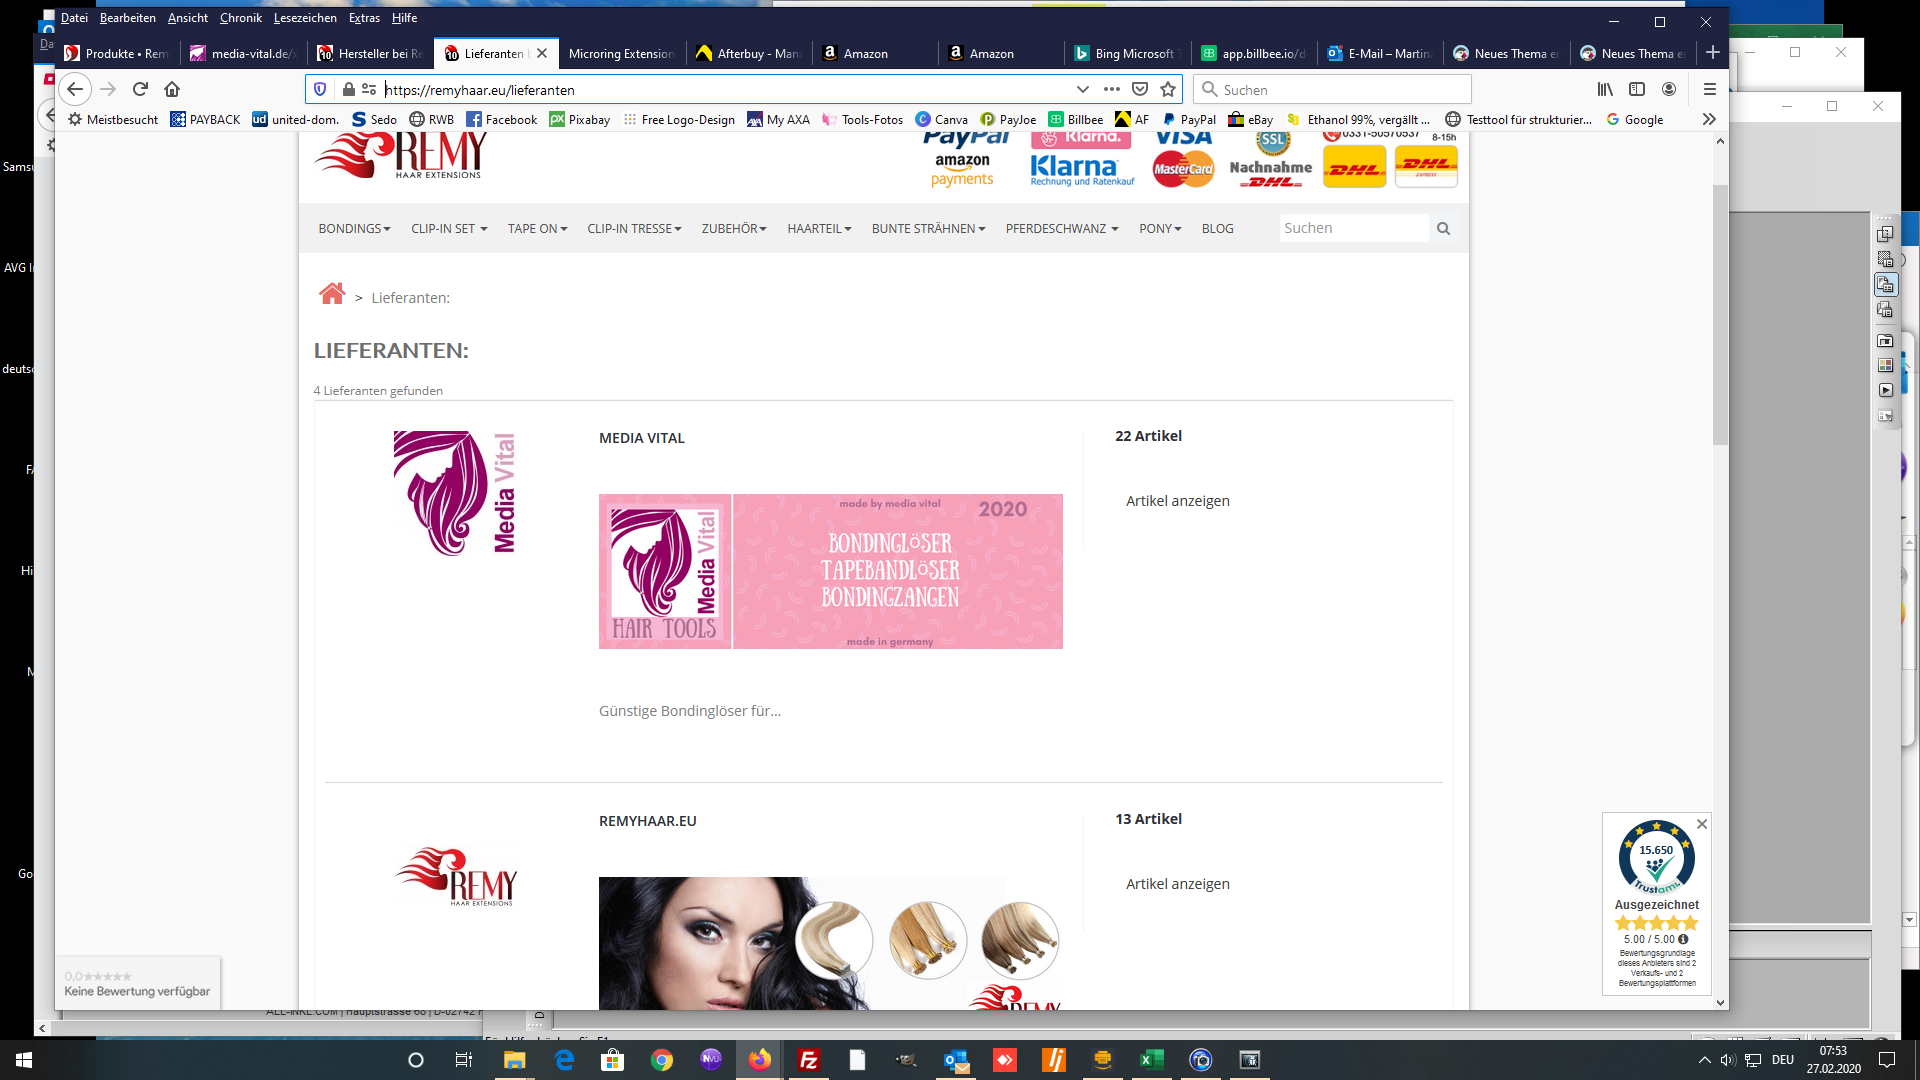Open Excel from the Windows taskbar

tap(1151, 1060)
